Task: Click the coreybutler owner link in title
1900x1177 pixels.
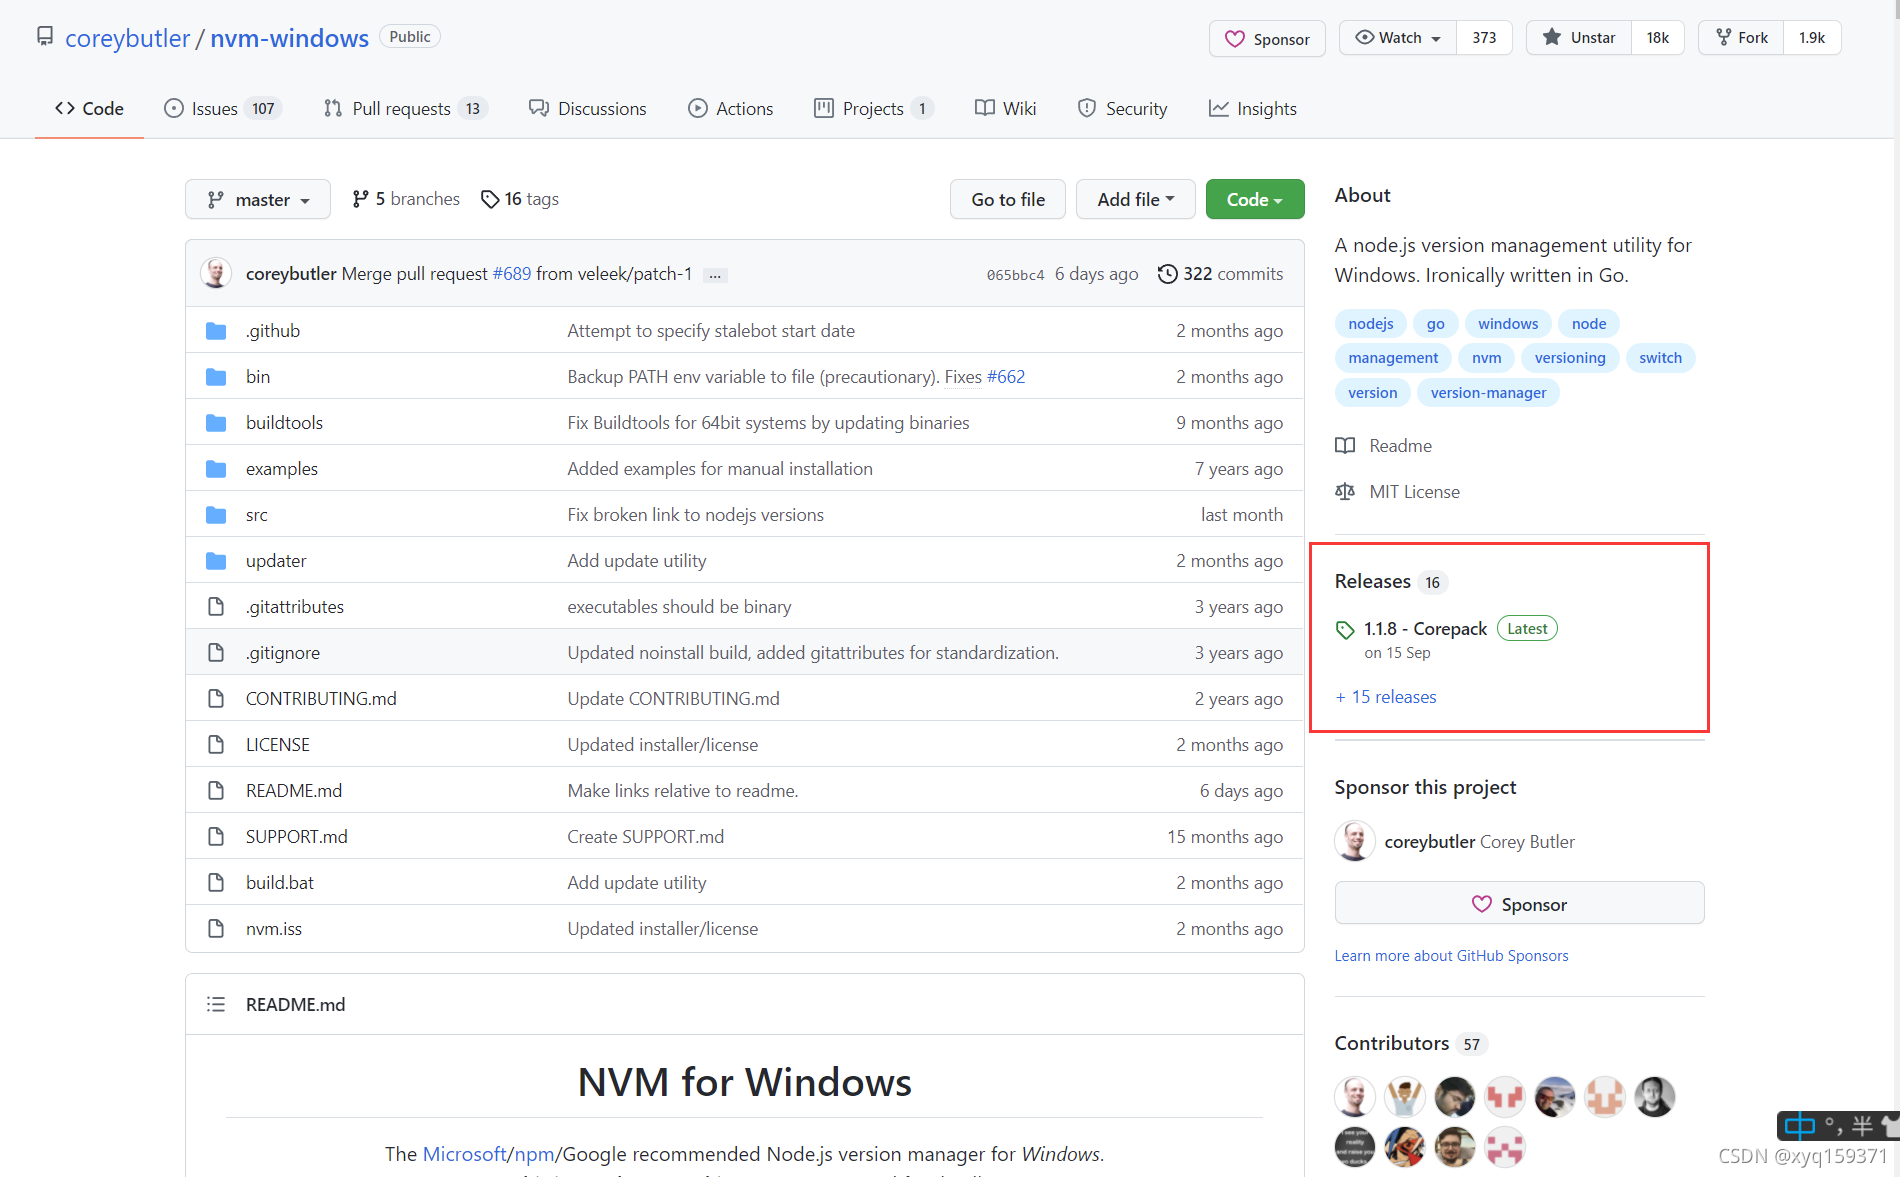Action: (127, 38)
